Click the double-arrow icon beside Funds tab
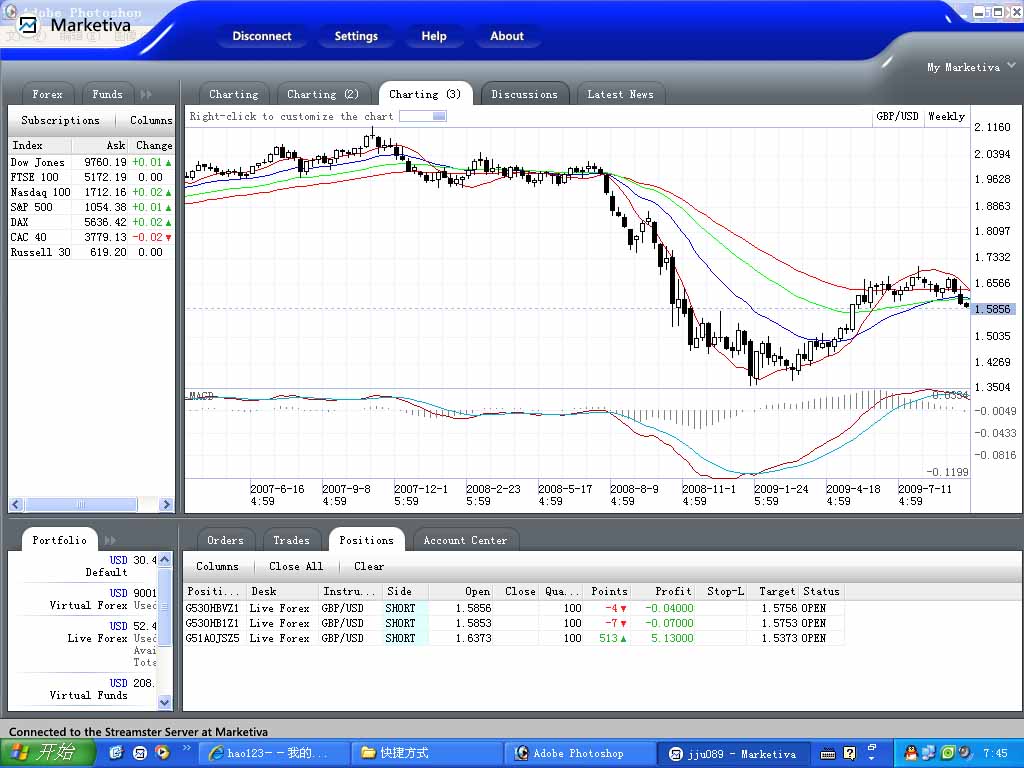 pyautogui.click(x=146, y=94)
